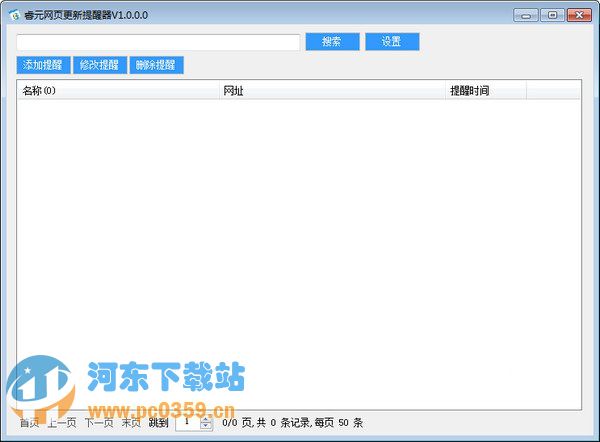Click the 跳到 jump-to label
This screenshot has width=600, height=442.
[x=158, y=423]
